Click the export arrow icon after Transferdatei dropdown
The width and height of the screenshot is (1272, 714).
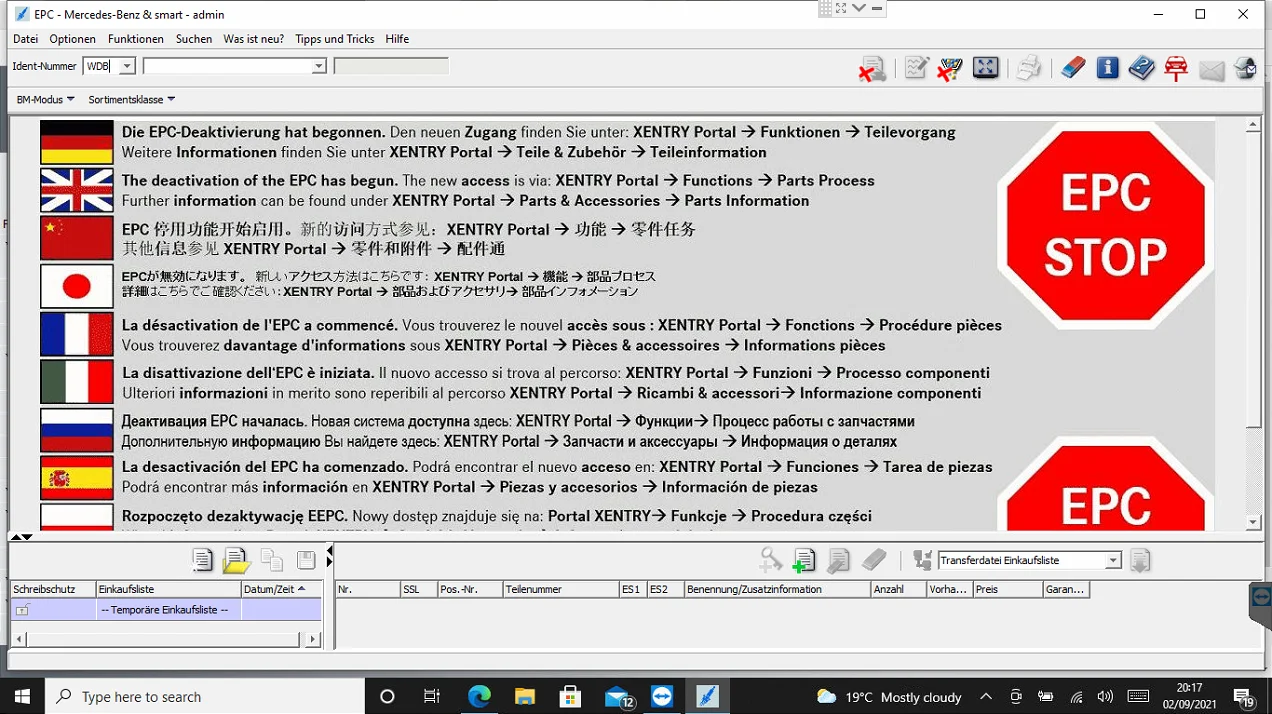pyautogui.click(x=1140, y=561)
